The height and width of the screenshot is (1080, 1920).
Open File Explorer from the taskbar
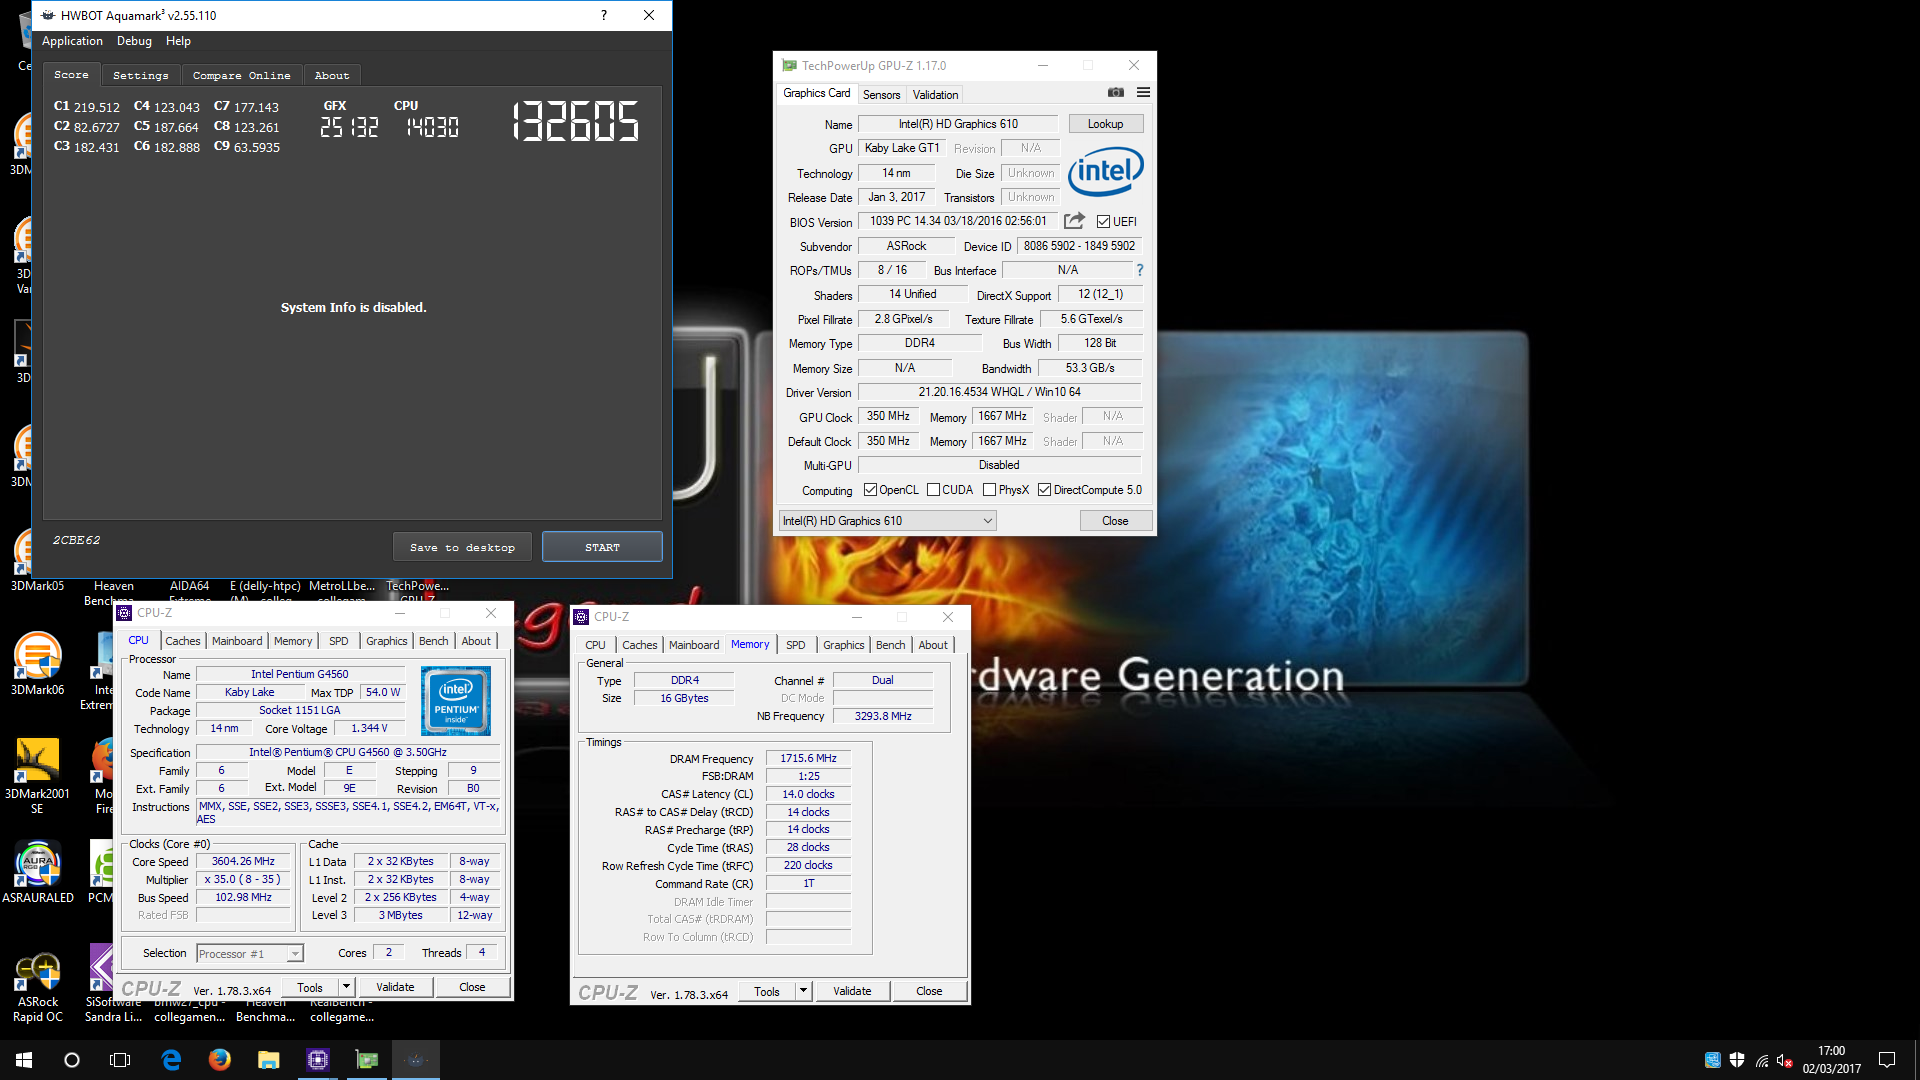click(x=269, y=1060)
